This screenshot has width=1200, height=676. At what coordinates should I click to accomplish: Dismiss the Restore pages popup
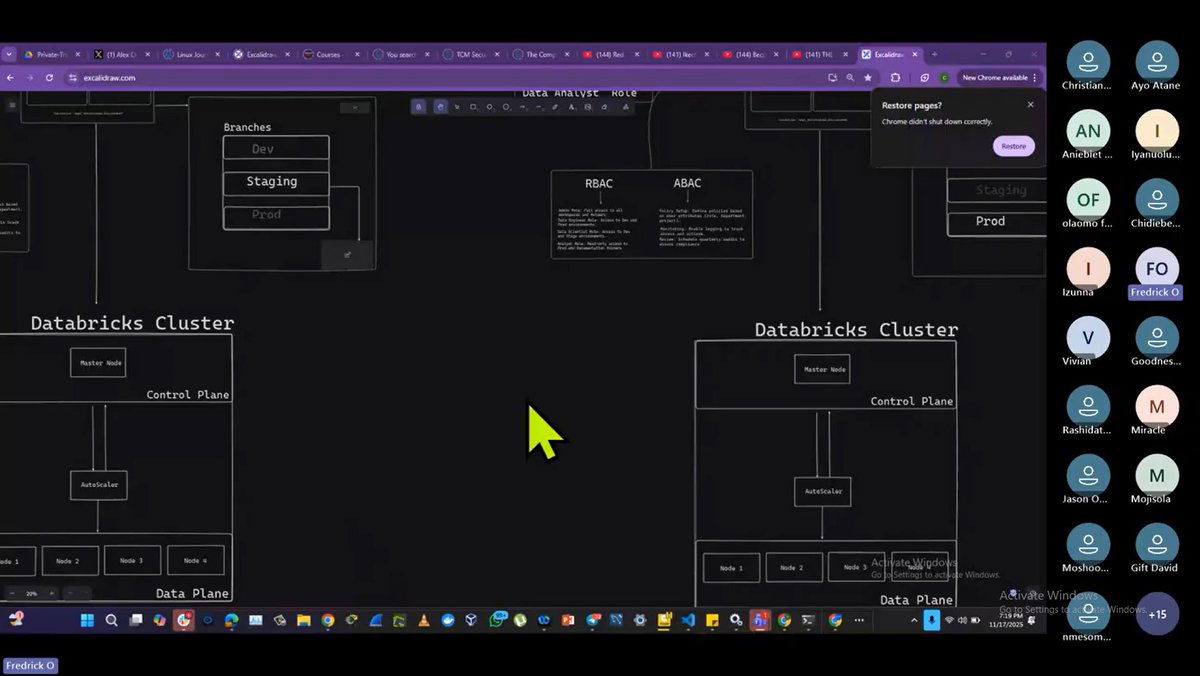1030,104
